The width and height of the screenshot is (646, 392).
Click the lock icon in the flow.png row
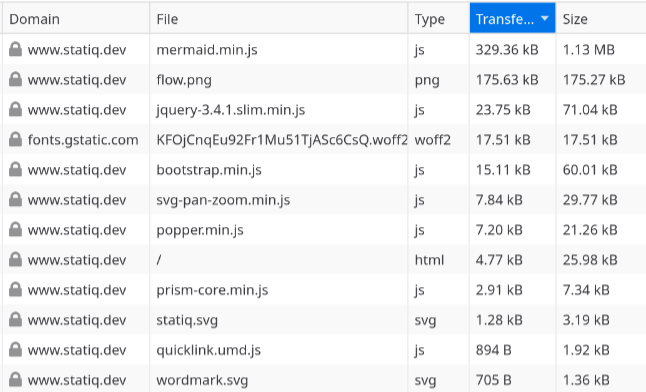16,80
